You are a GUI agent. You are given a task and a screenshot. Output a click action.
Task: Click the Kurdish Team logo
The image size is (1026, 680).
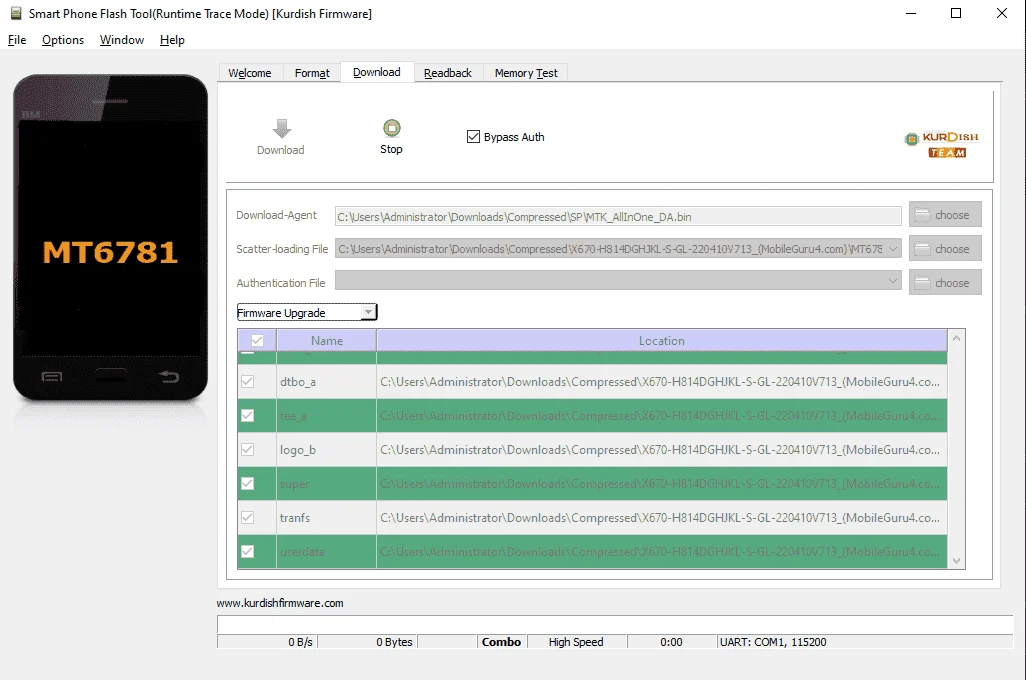pos(942,145)
